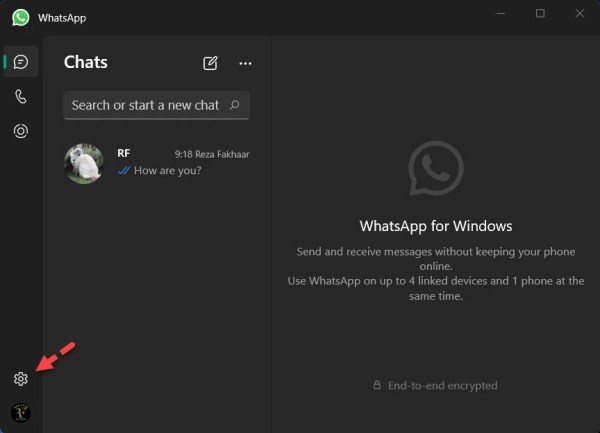Open the Chats tab in sidebar

pyautogui.click(x=21, y=62)
